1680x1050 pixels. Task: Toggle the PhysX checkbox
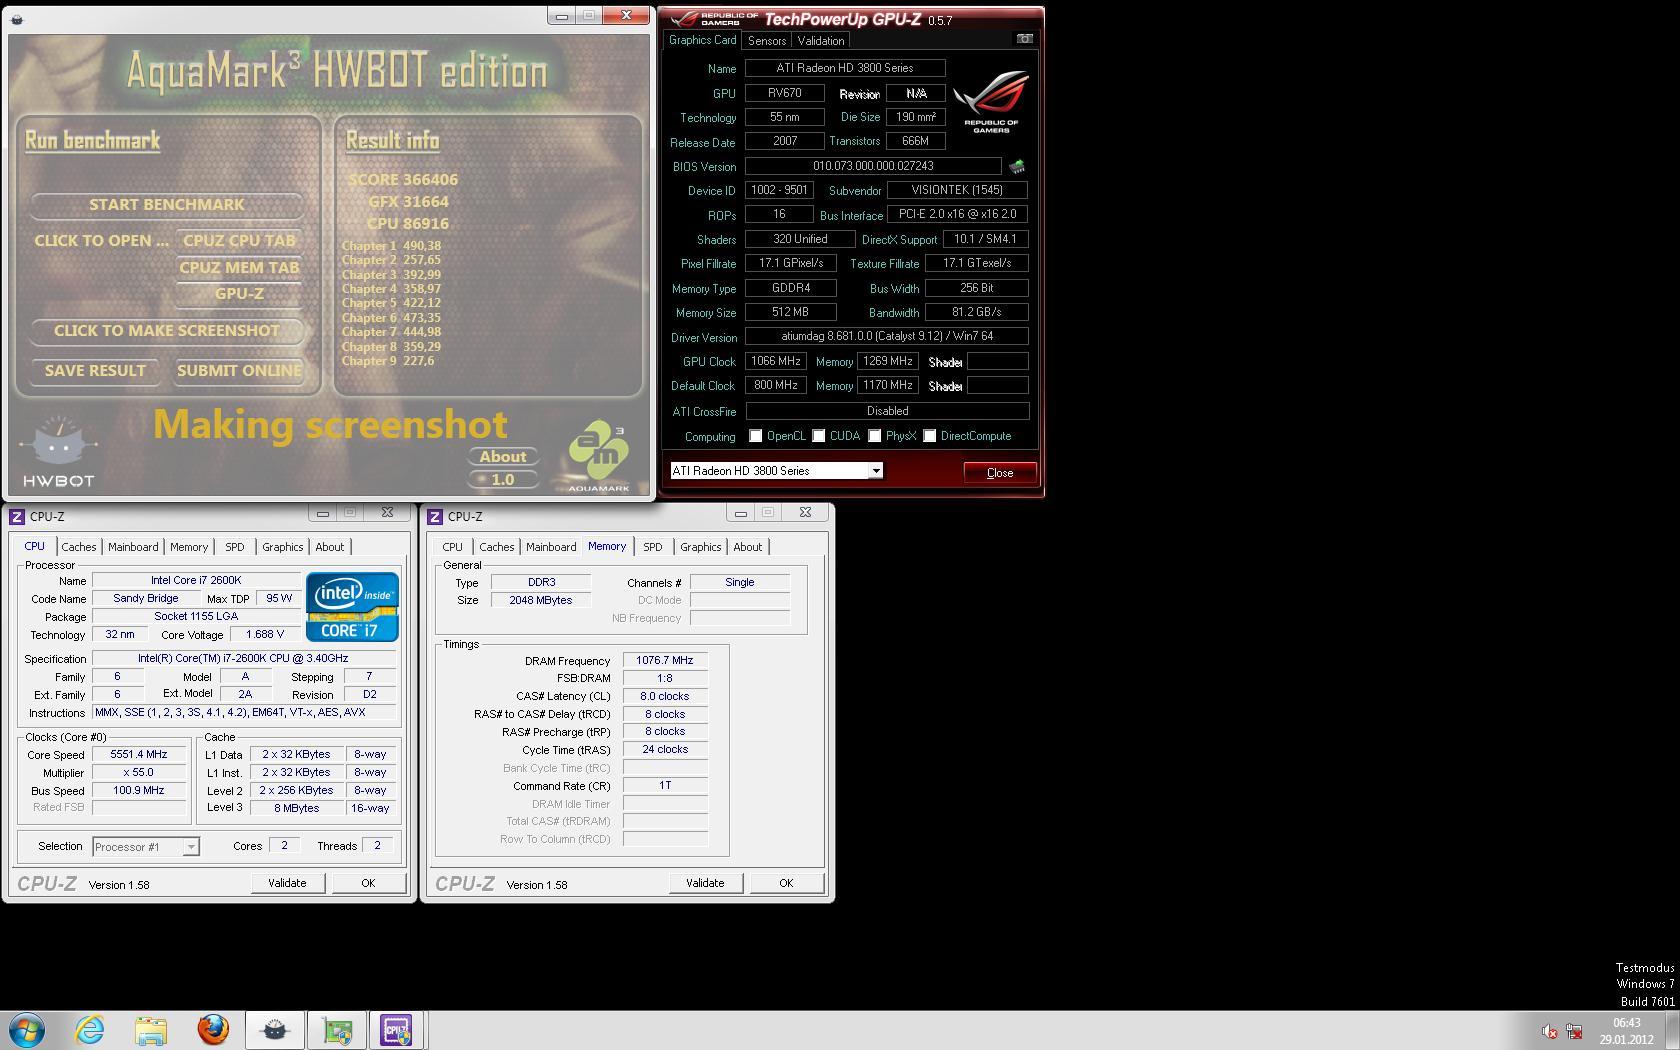click(x=875, y=436)
